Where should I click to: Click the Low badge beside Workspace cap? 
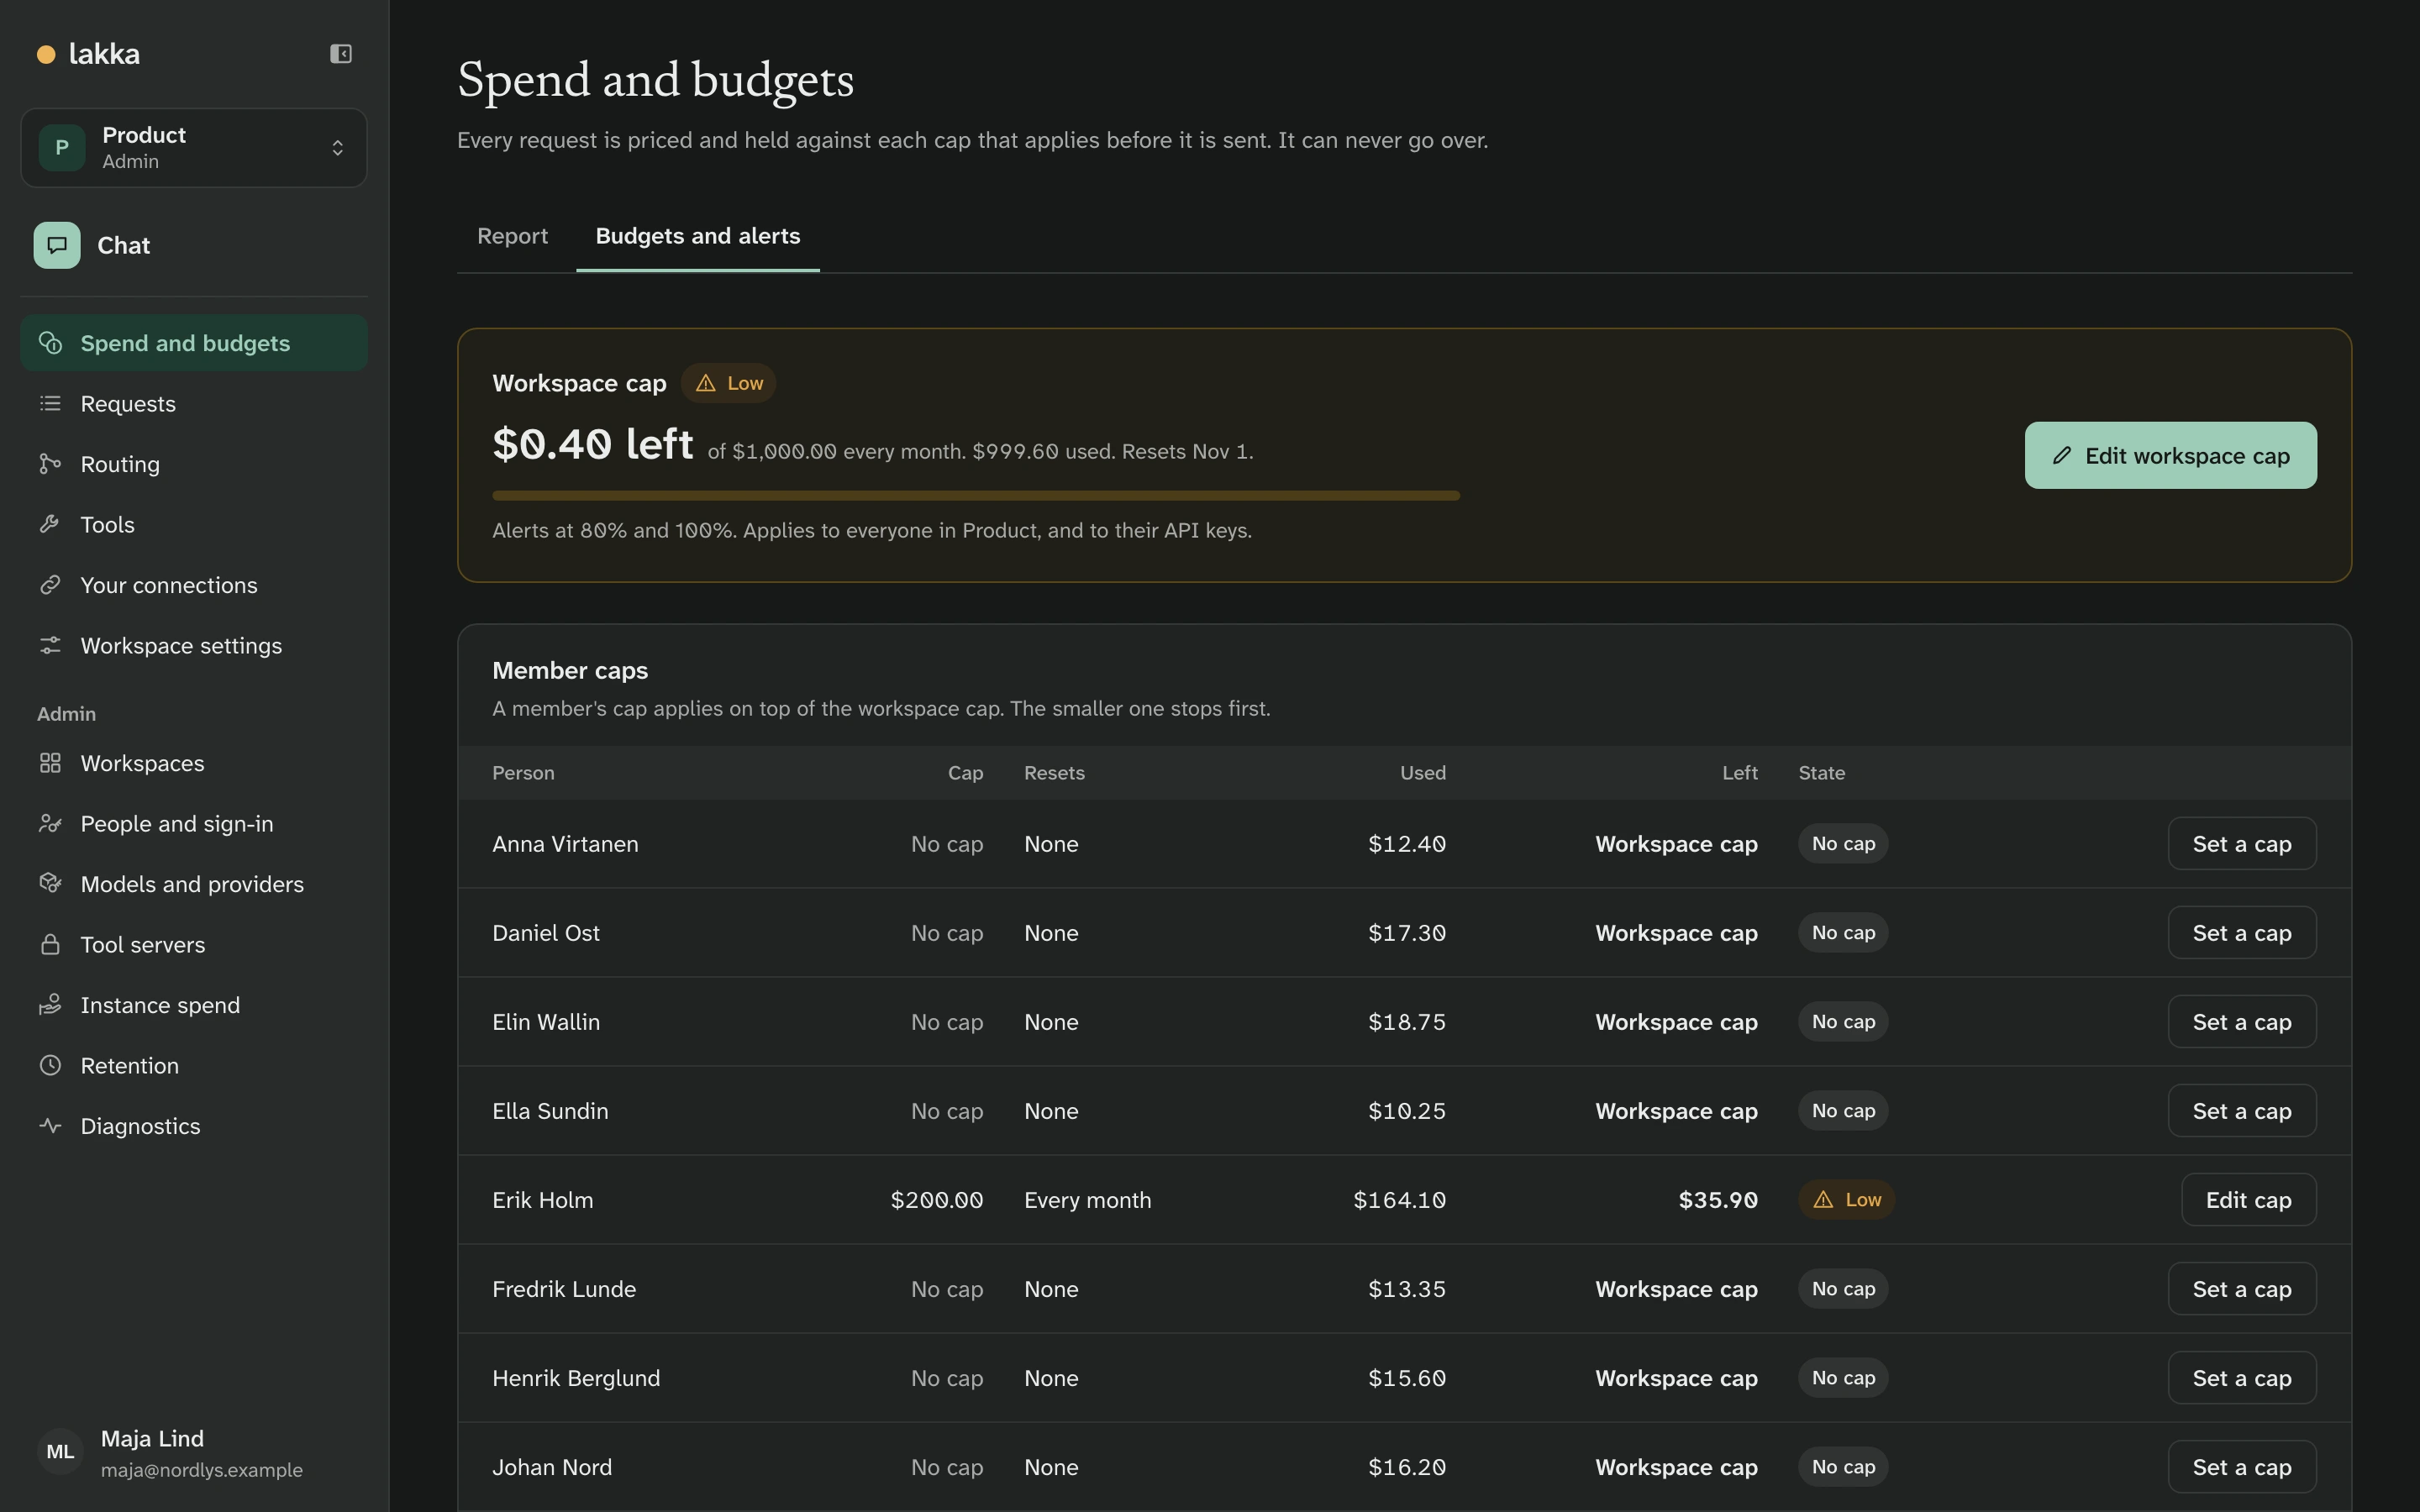pyautogui.click(x=729, y=383)
